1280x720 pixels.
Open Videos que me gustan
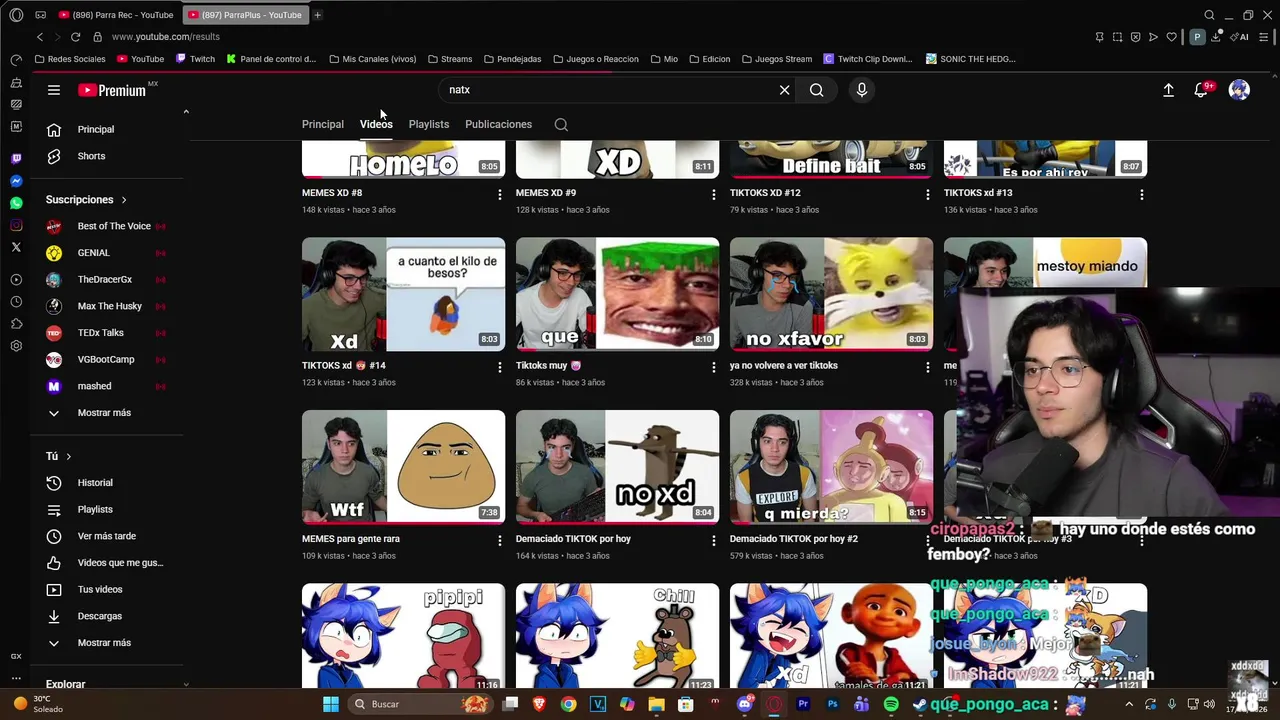pyautogui.click(x=120, y=563)
